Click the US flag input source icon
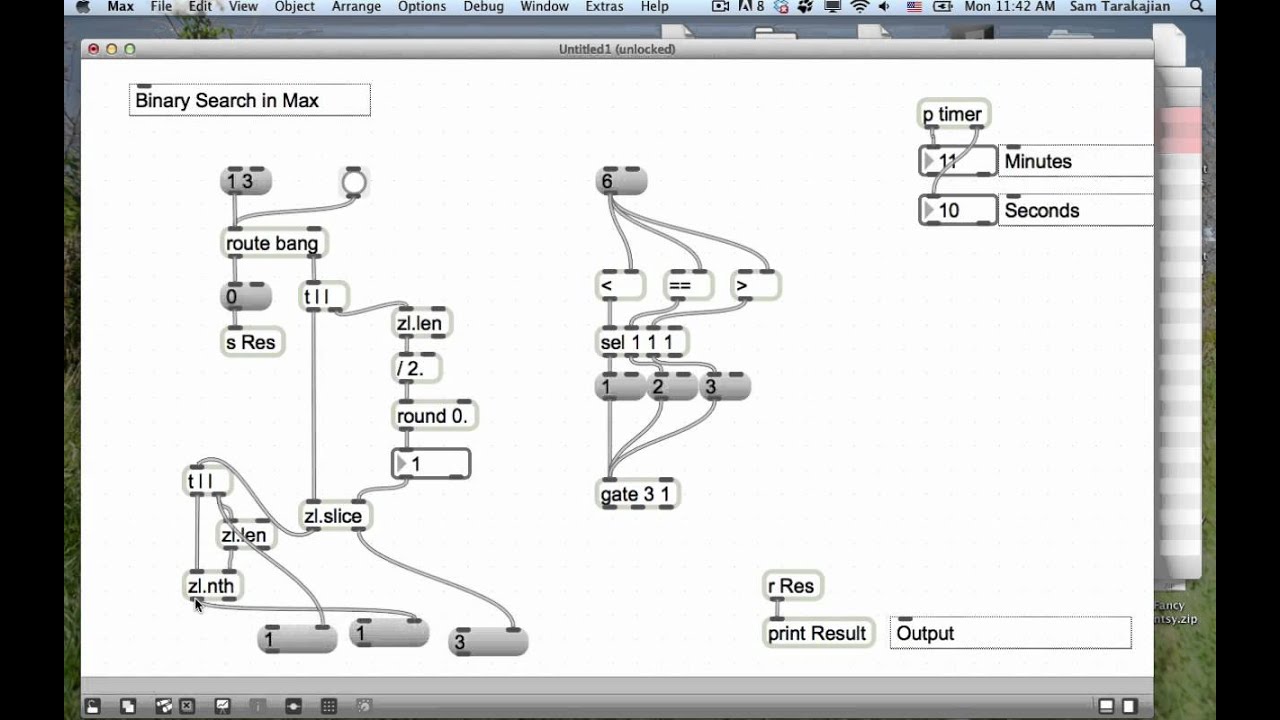The image size is (1280, 720). (x=914, y=7)
